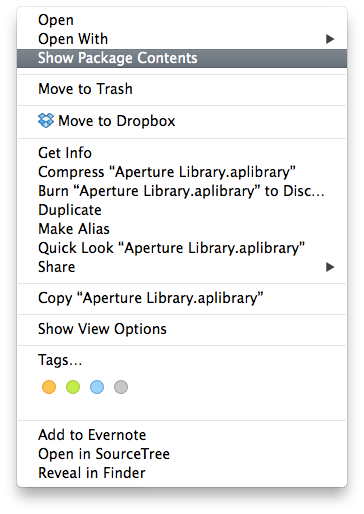The height and width of the screenshot is (514, 364).
Task: Open Get Info for the library
Action: [x=182, y=153]
